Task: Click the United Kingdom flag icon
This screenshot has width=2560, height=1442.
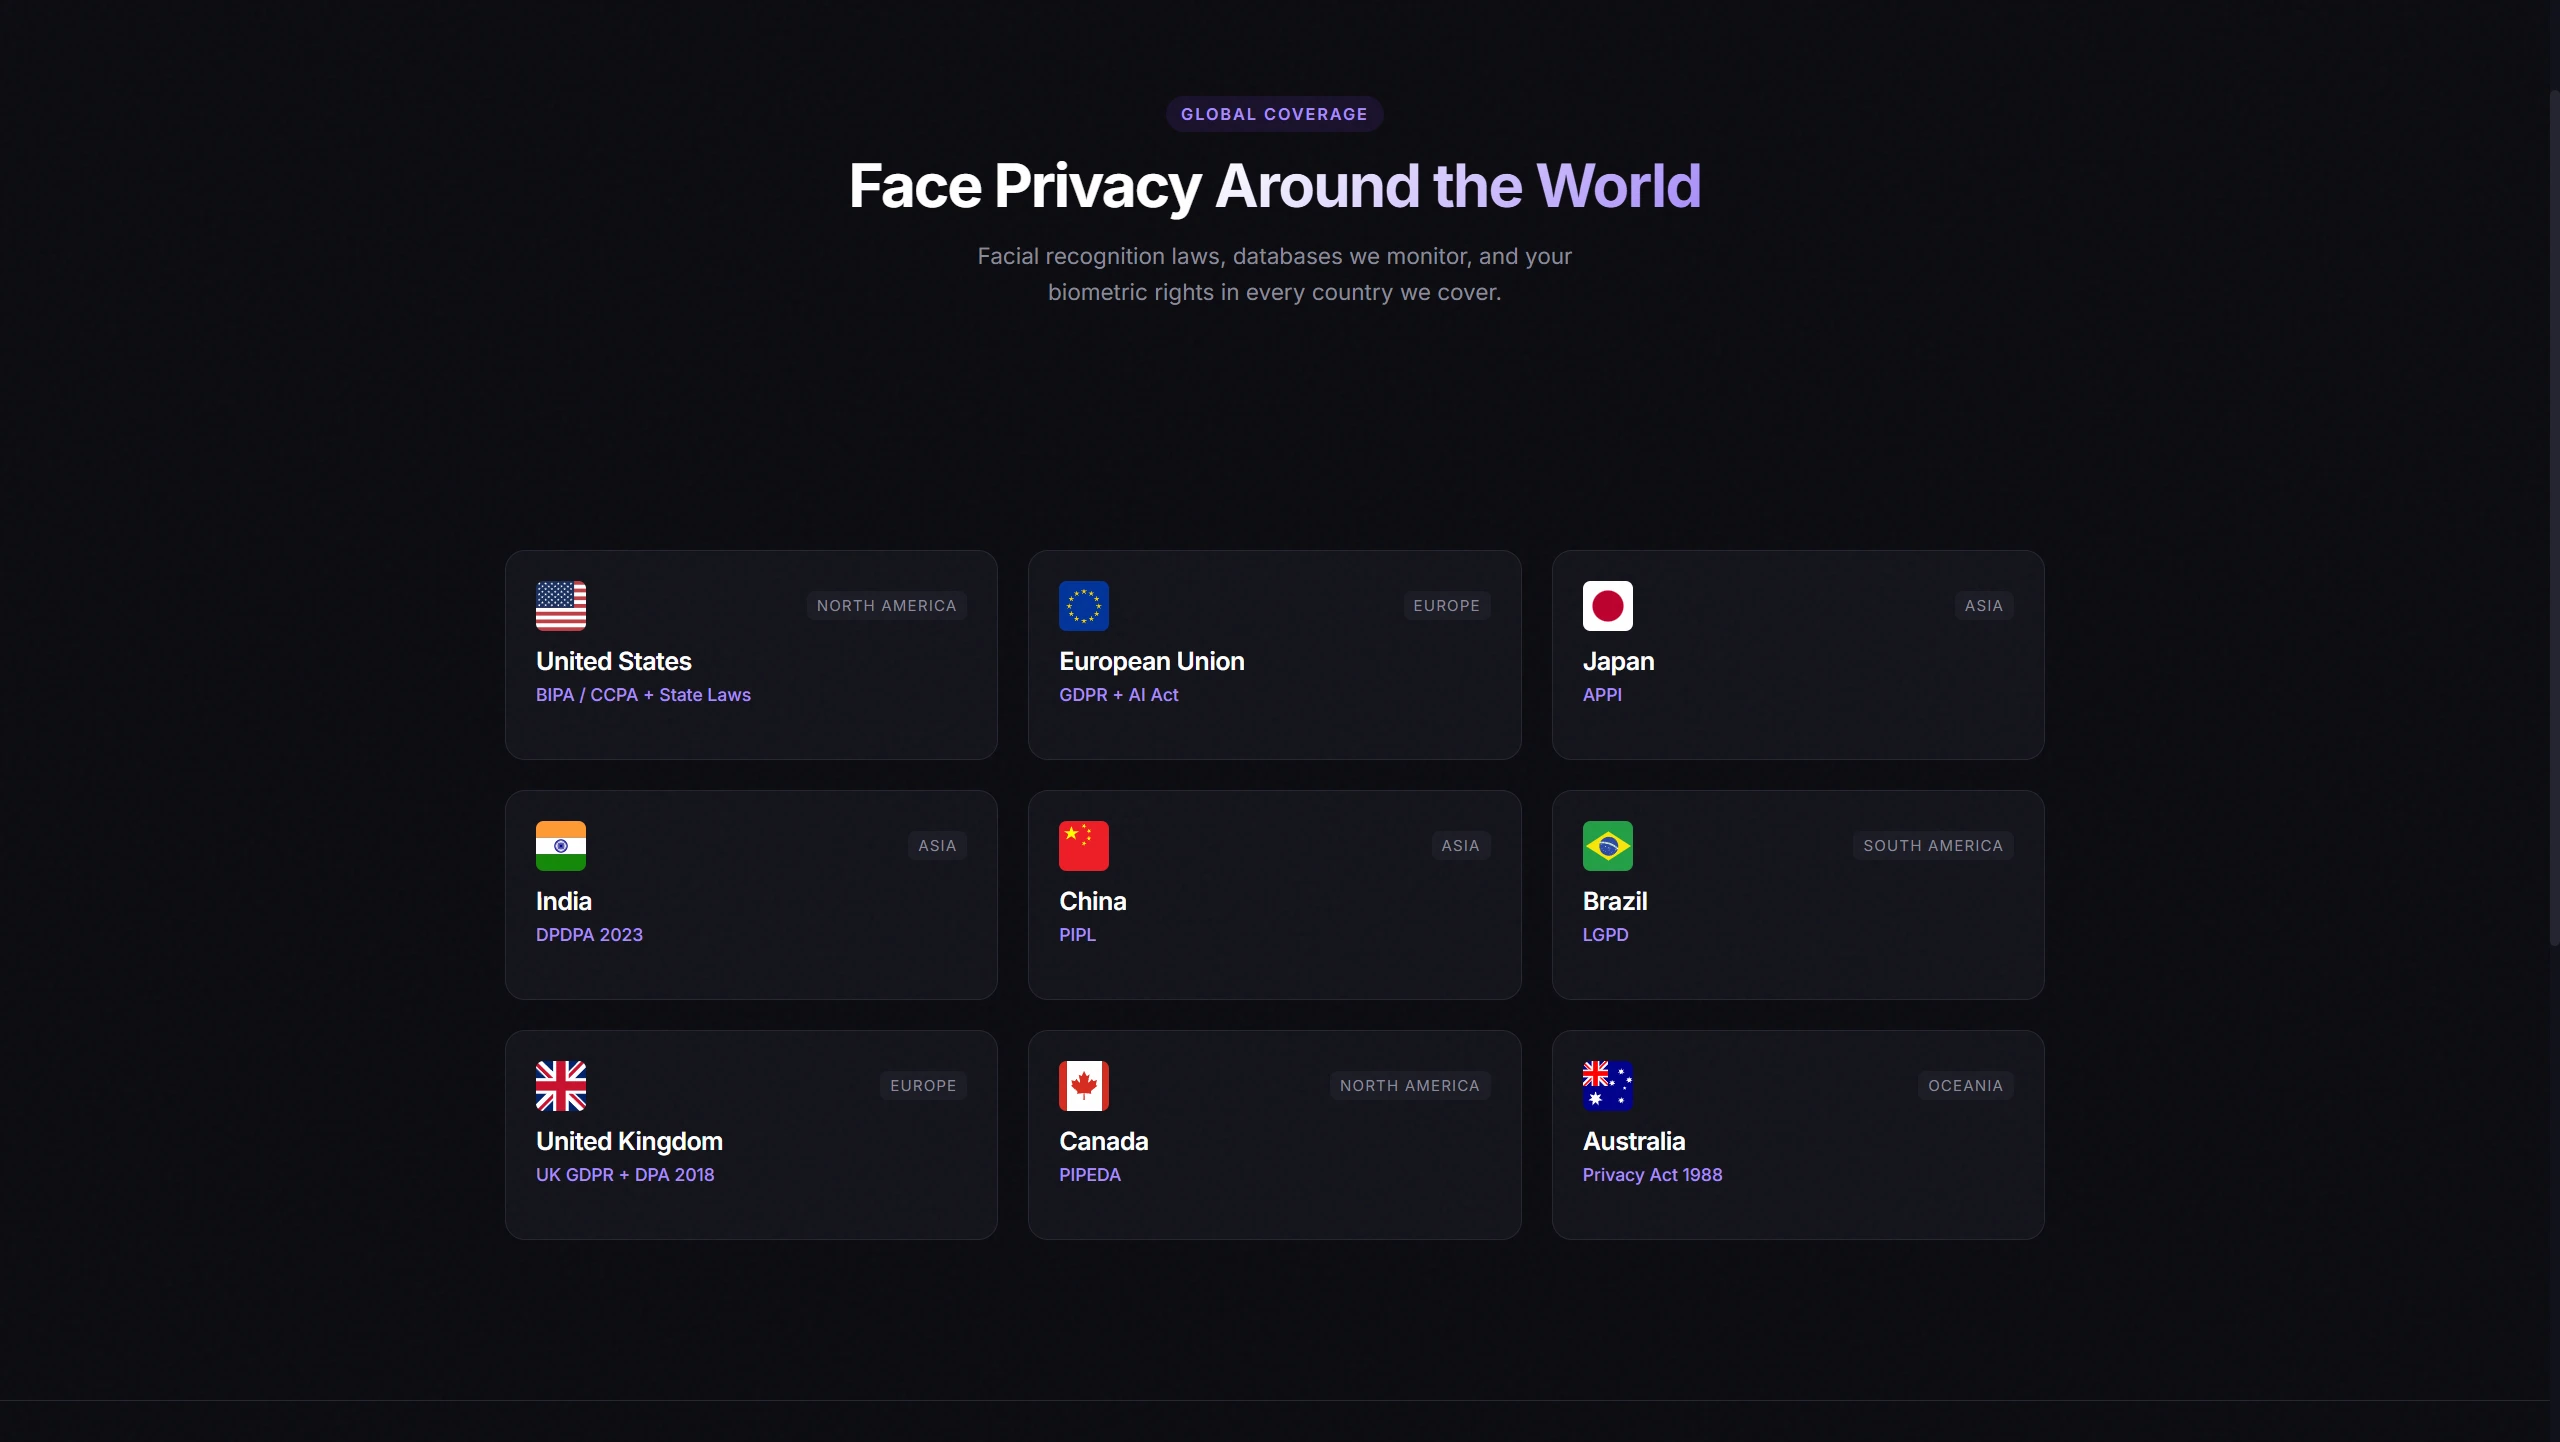Action: point(560,1086)
